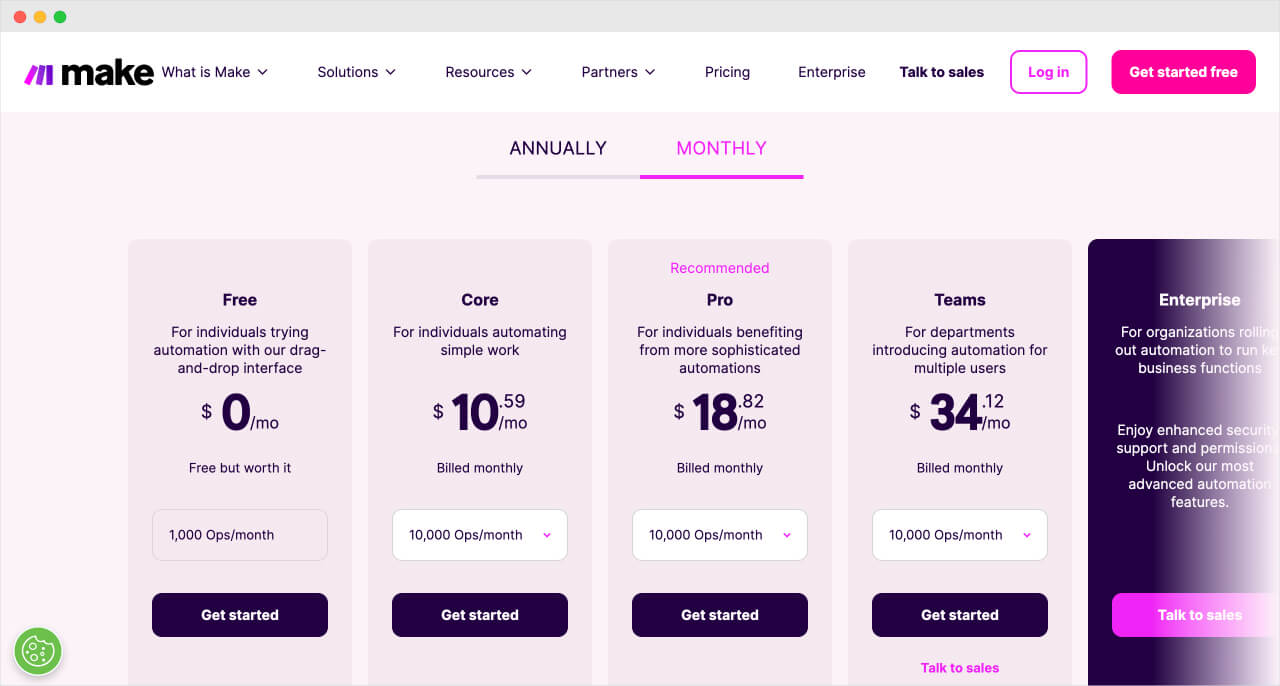The height and width of the screenshot is (686, 1280).
Task: Open the Pro plan Ops/month selector
Action: click(x=719, y=535)
